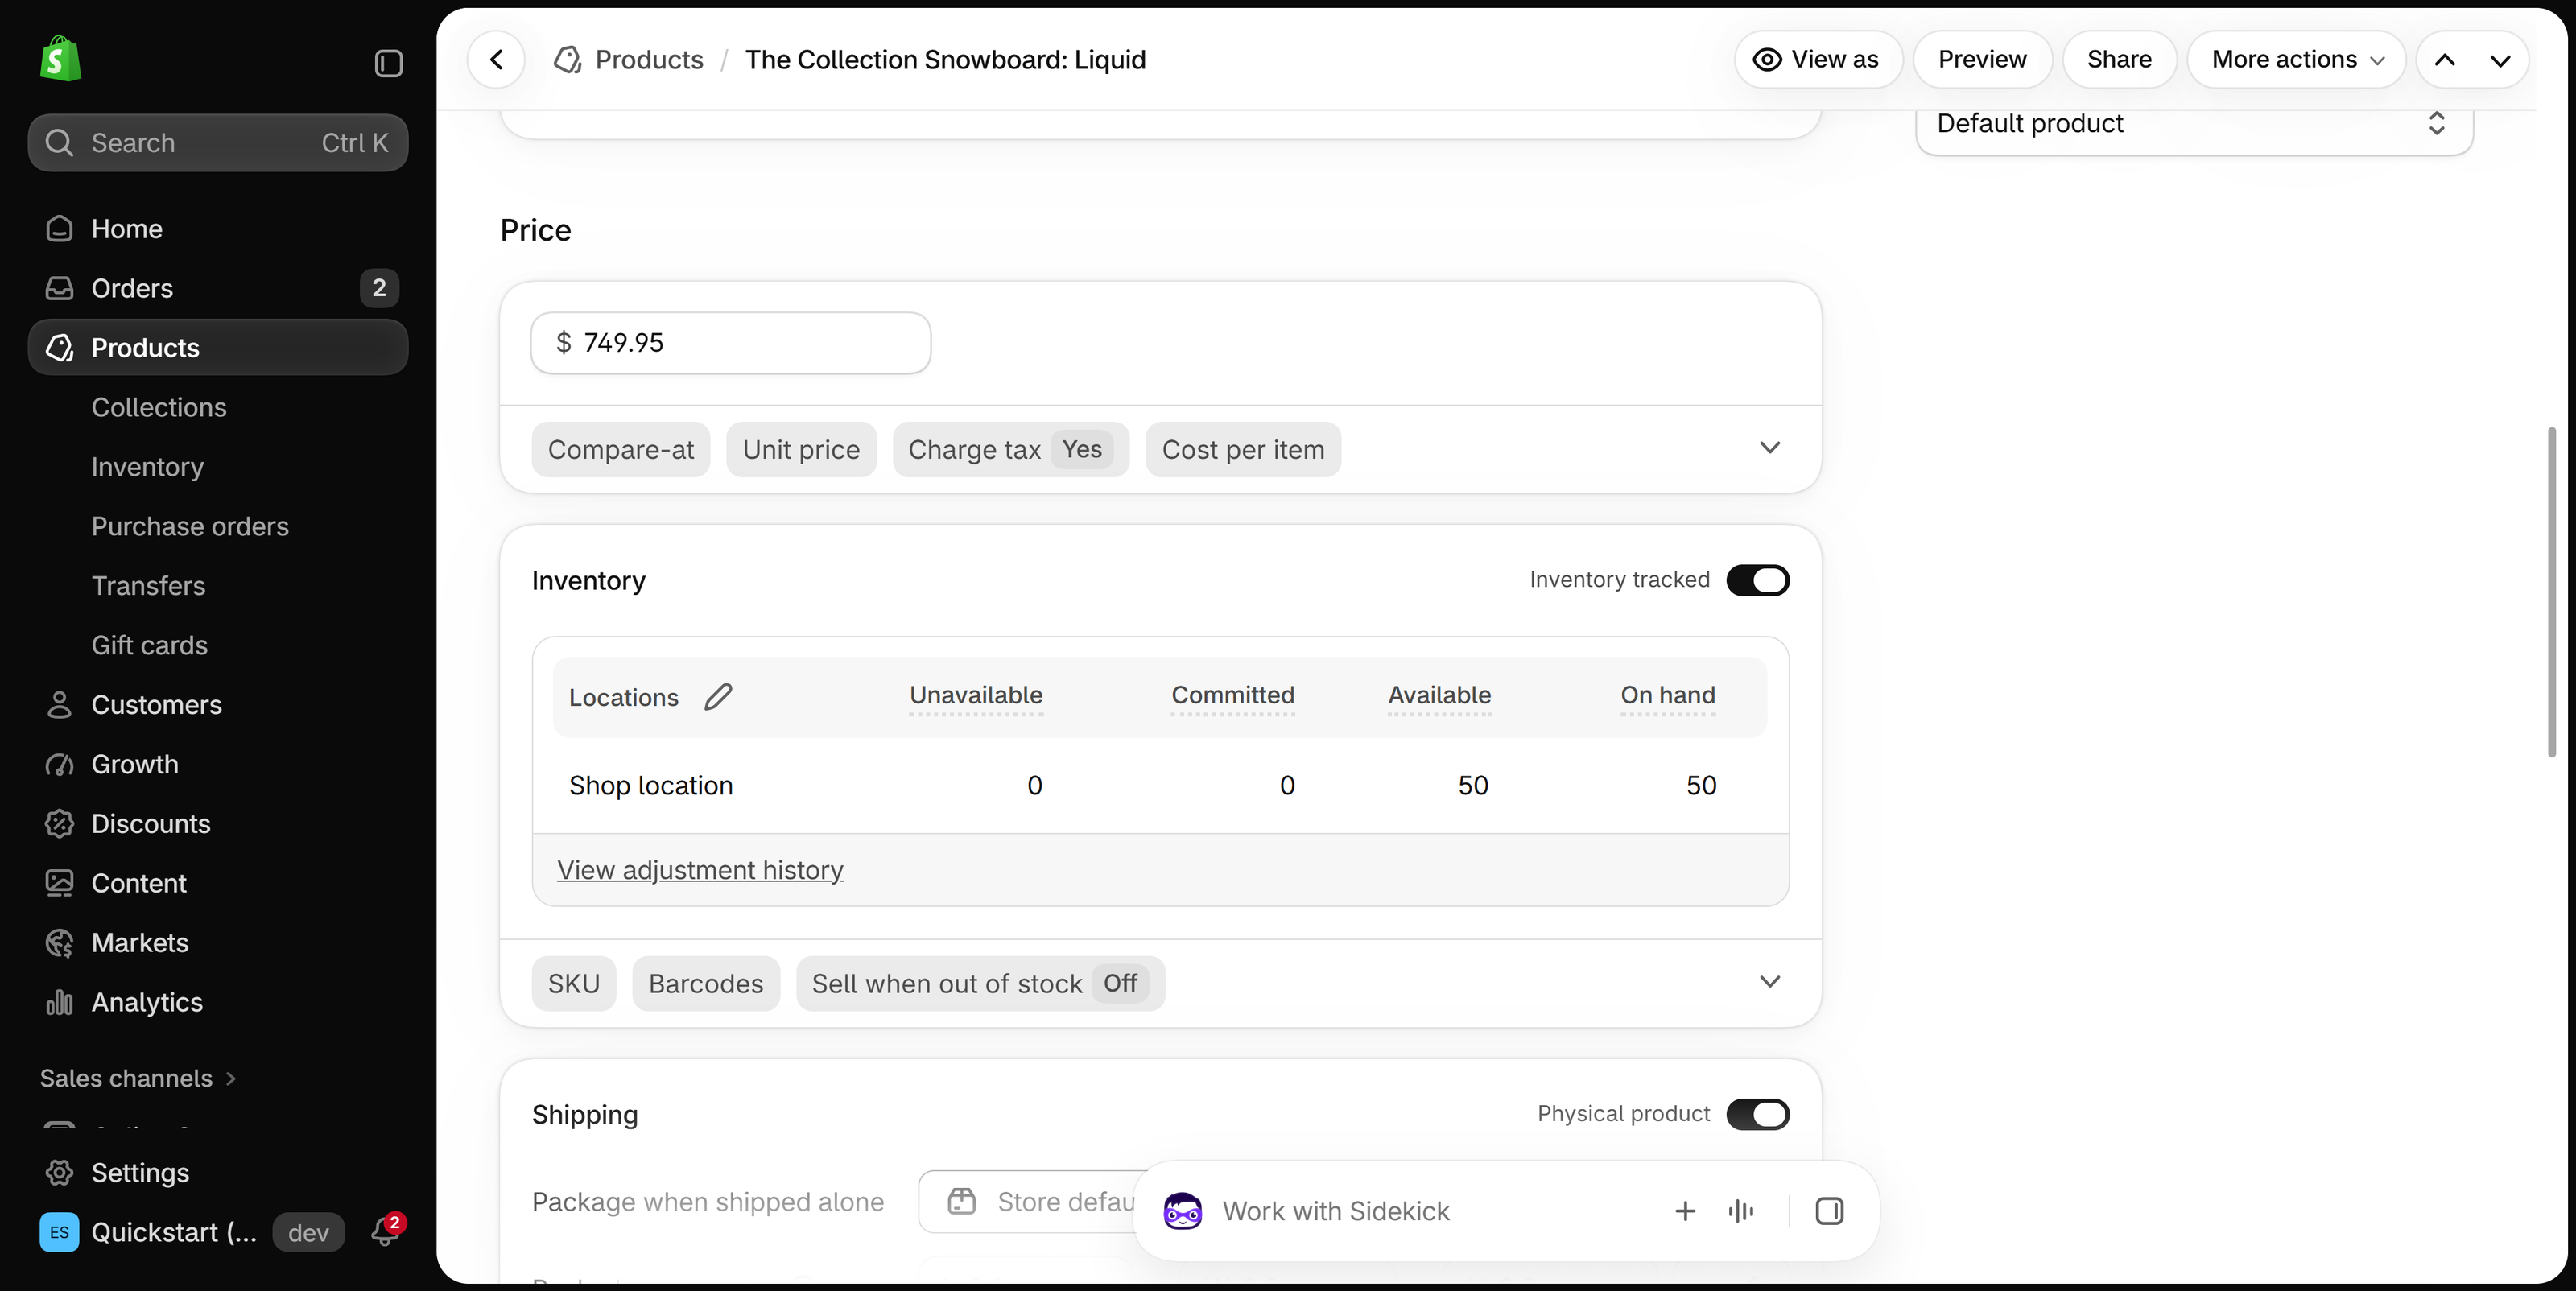Open Customers in sidebar
2576x1291 pixels.
pos(218,705)
